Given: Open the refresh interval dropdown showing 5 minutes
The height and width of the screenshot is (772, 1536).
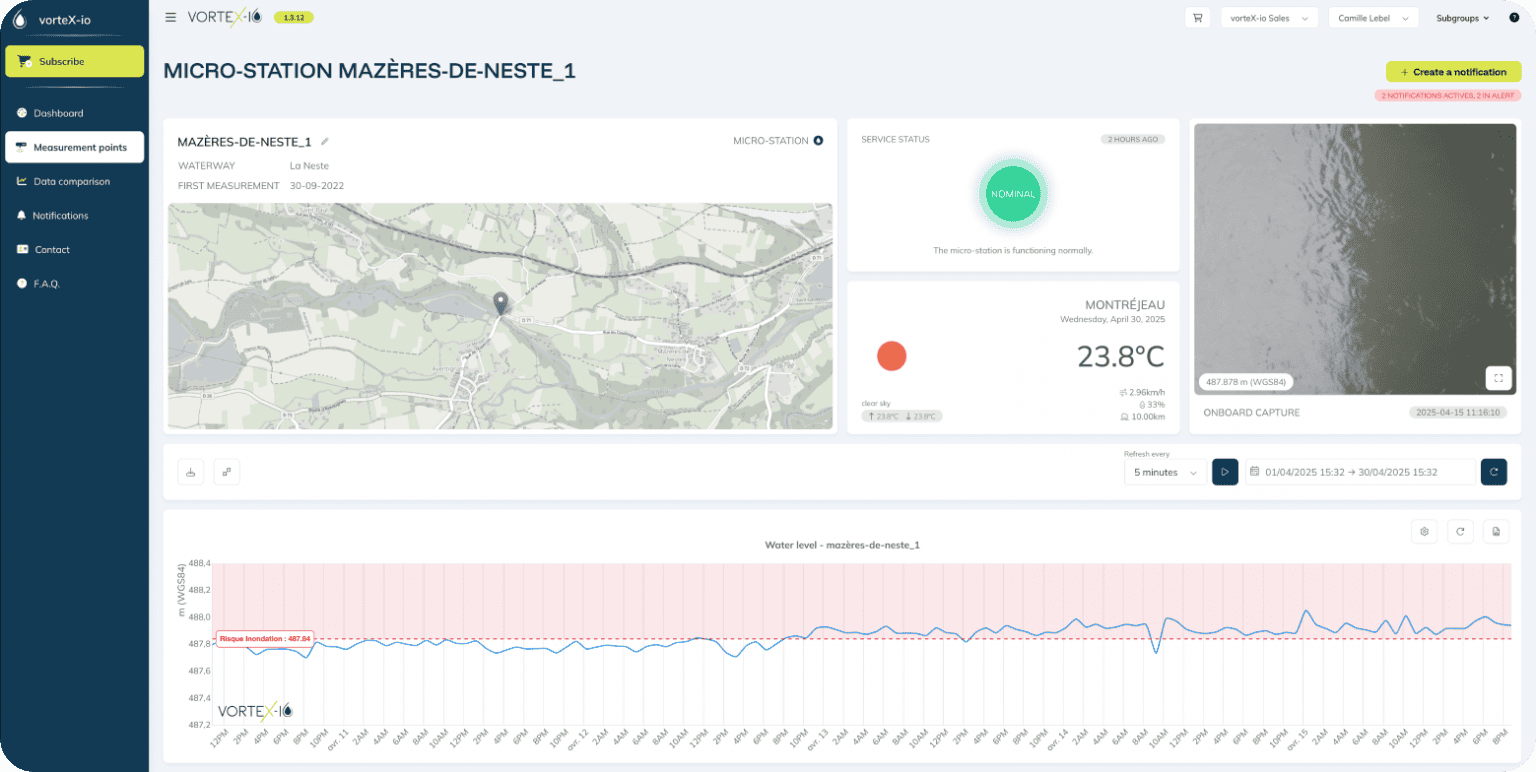Looking at the screenshot, I should (1164, 471).
